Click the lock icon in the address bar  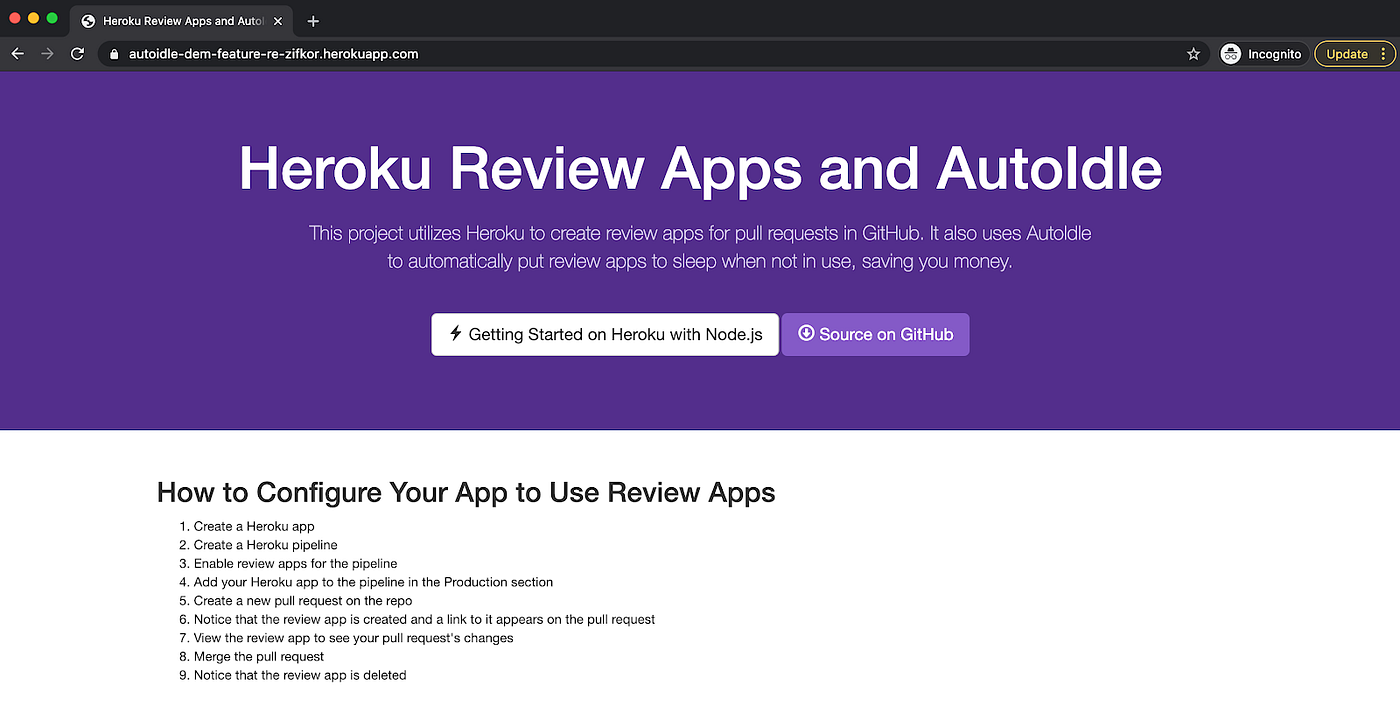click(114, 54)
